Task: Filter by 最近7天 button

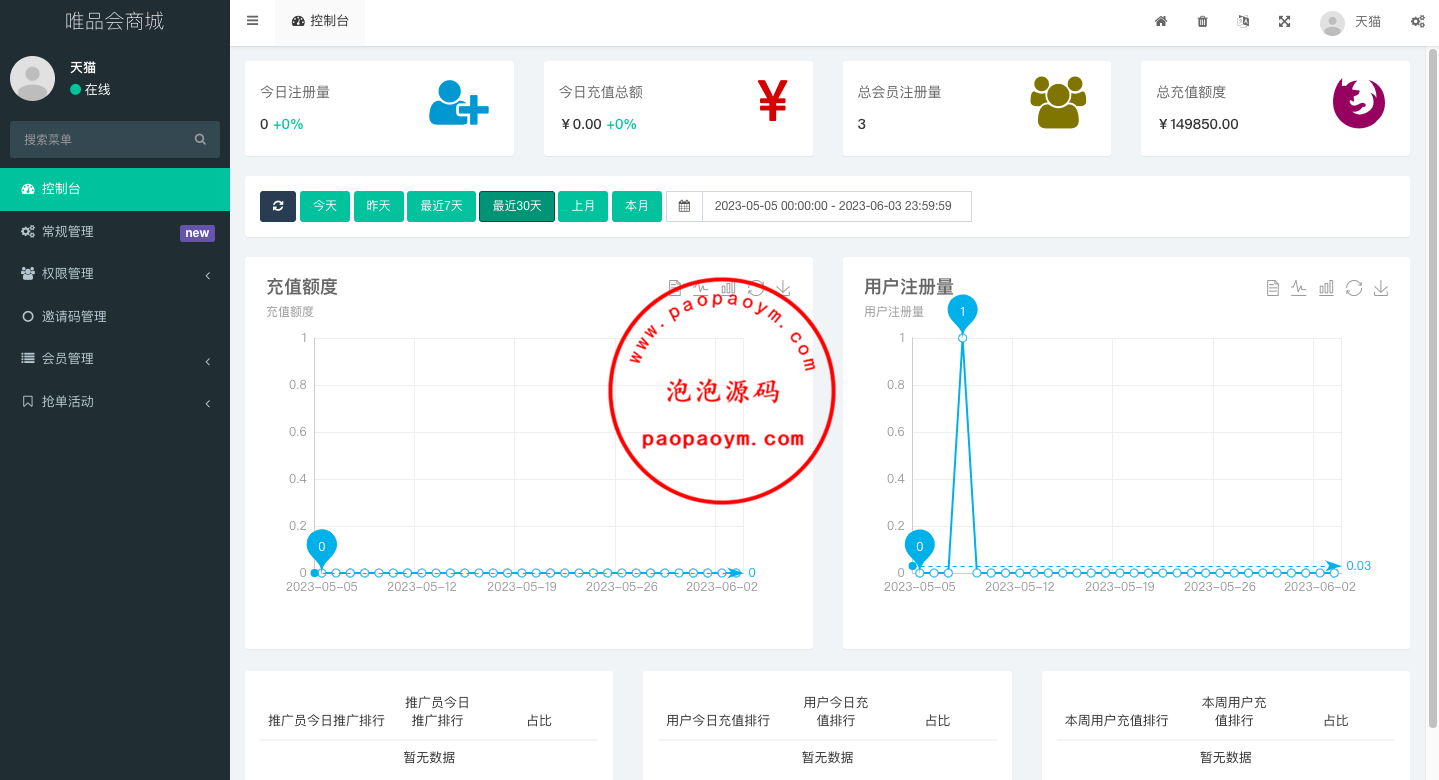Action: click(x=441, y=206)
